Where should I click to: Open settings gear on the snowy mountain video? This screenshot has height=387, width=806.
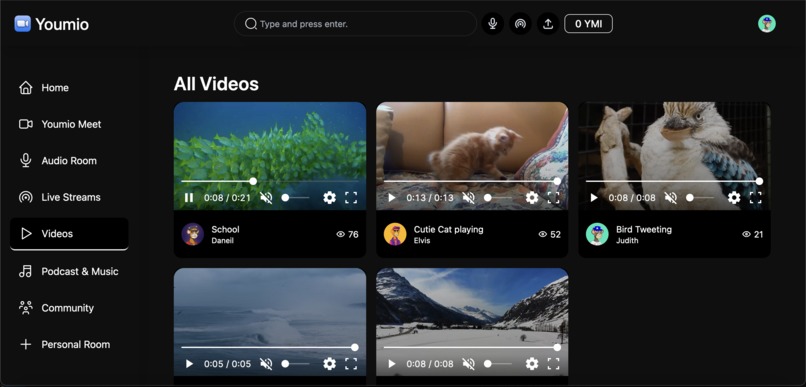point(532,364)
